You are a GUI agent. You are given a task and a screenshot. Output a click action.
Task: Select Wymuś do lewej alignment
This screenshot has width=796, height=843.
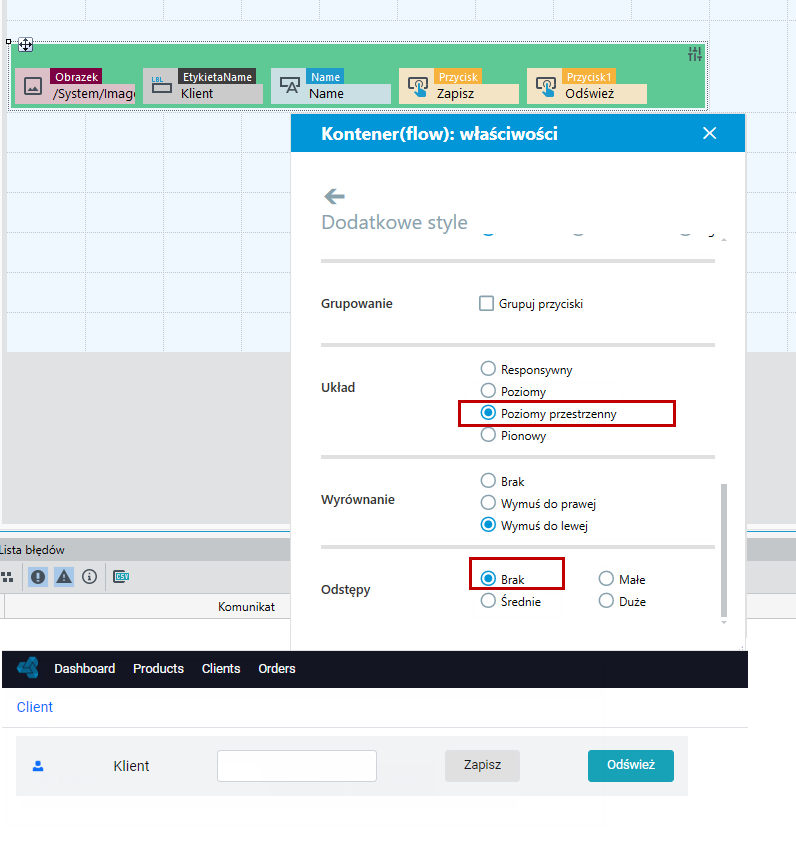[488, 525]
